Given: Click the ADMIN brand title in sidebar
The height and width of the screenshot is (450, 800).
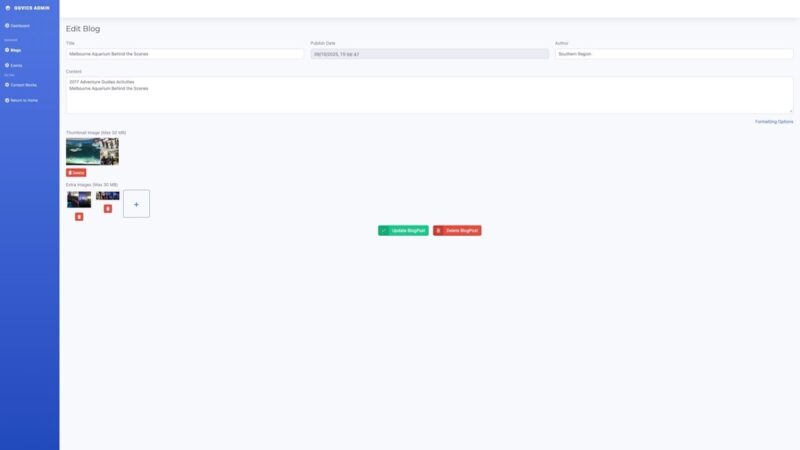Looking at the screenshot, I should (32, 8).
